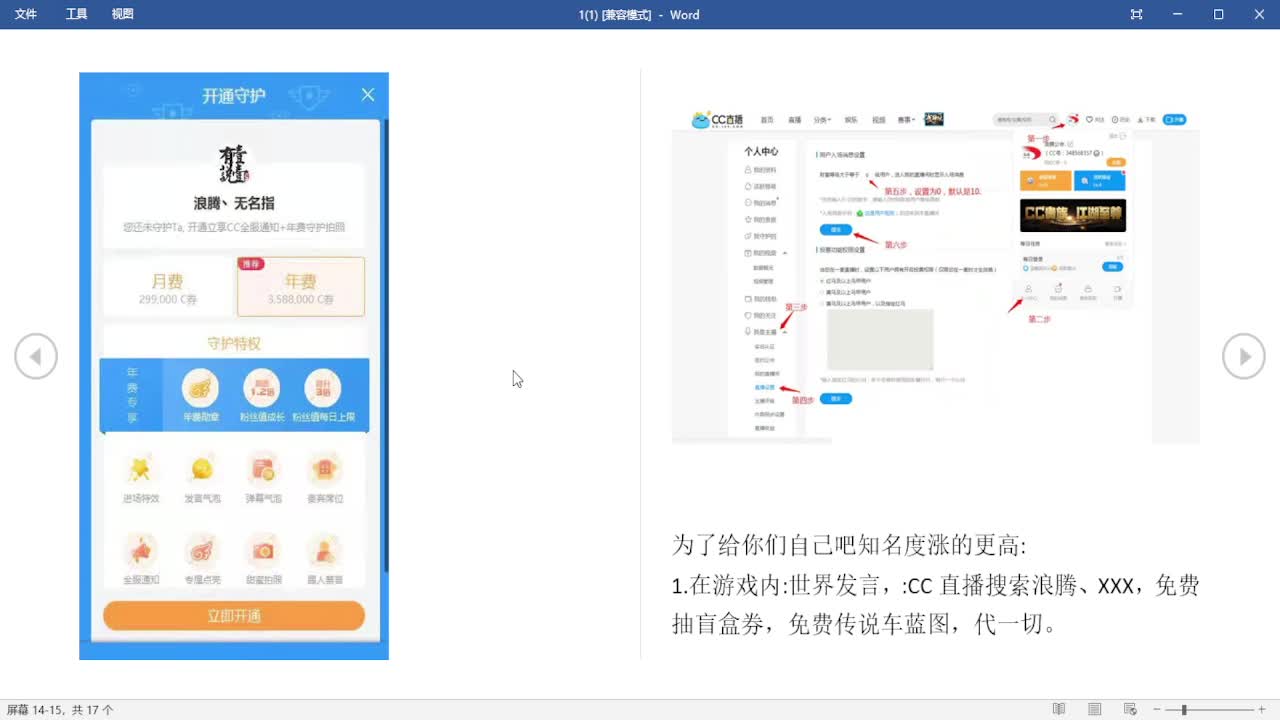Click the line starting 1.在游戏内:世界发言
The width and height of the screenshot is (1280, 720).
coord(936,586)
